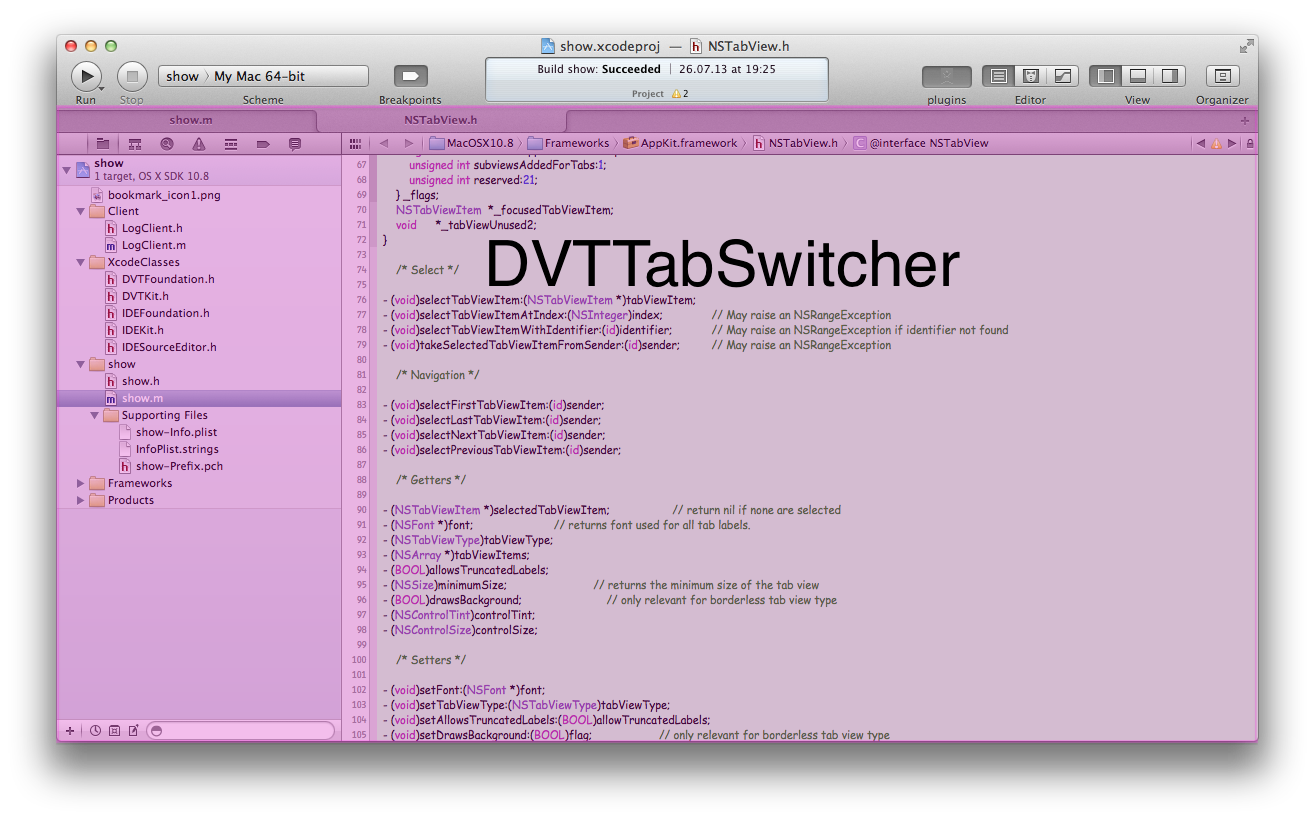Image resolution: width=1315 pixels, height=820 pixels.
Task: Show the Debug area
Action: pyautogui.click(x=1137, y=76)
